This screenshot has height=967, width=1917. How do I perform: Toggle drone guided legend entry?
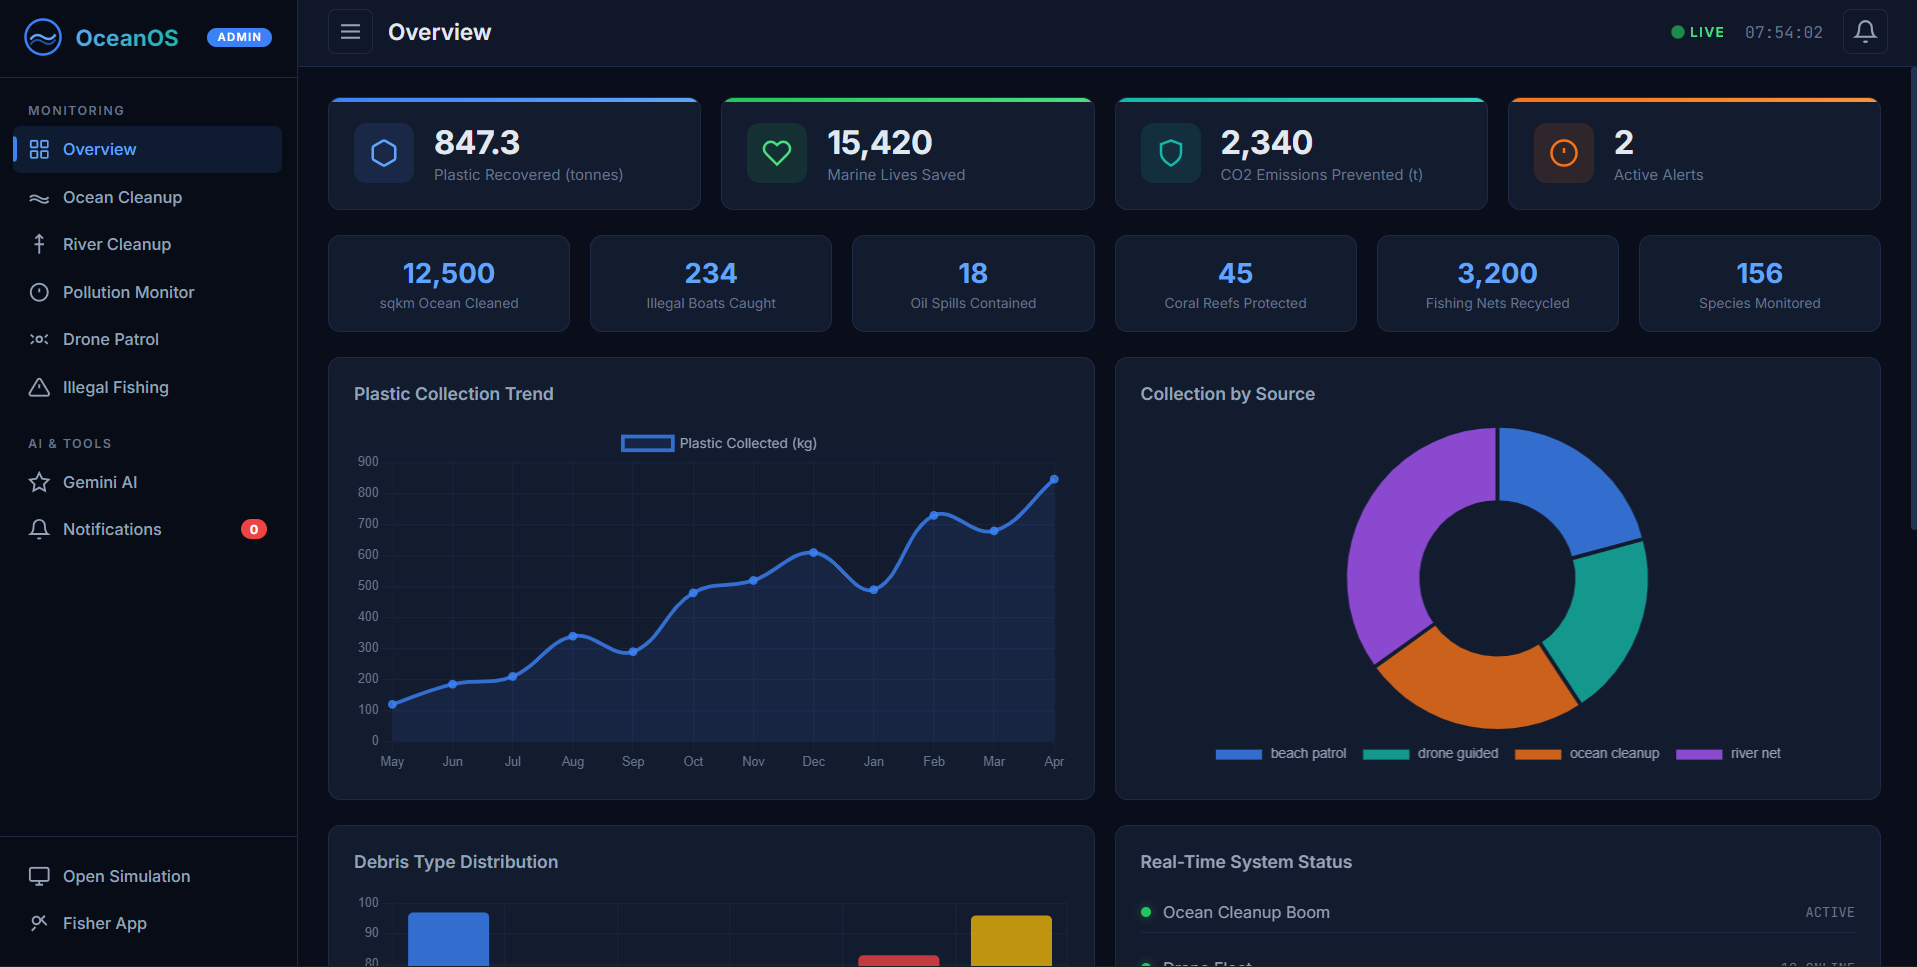[x=1430, y=753]
